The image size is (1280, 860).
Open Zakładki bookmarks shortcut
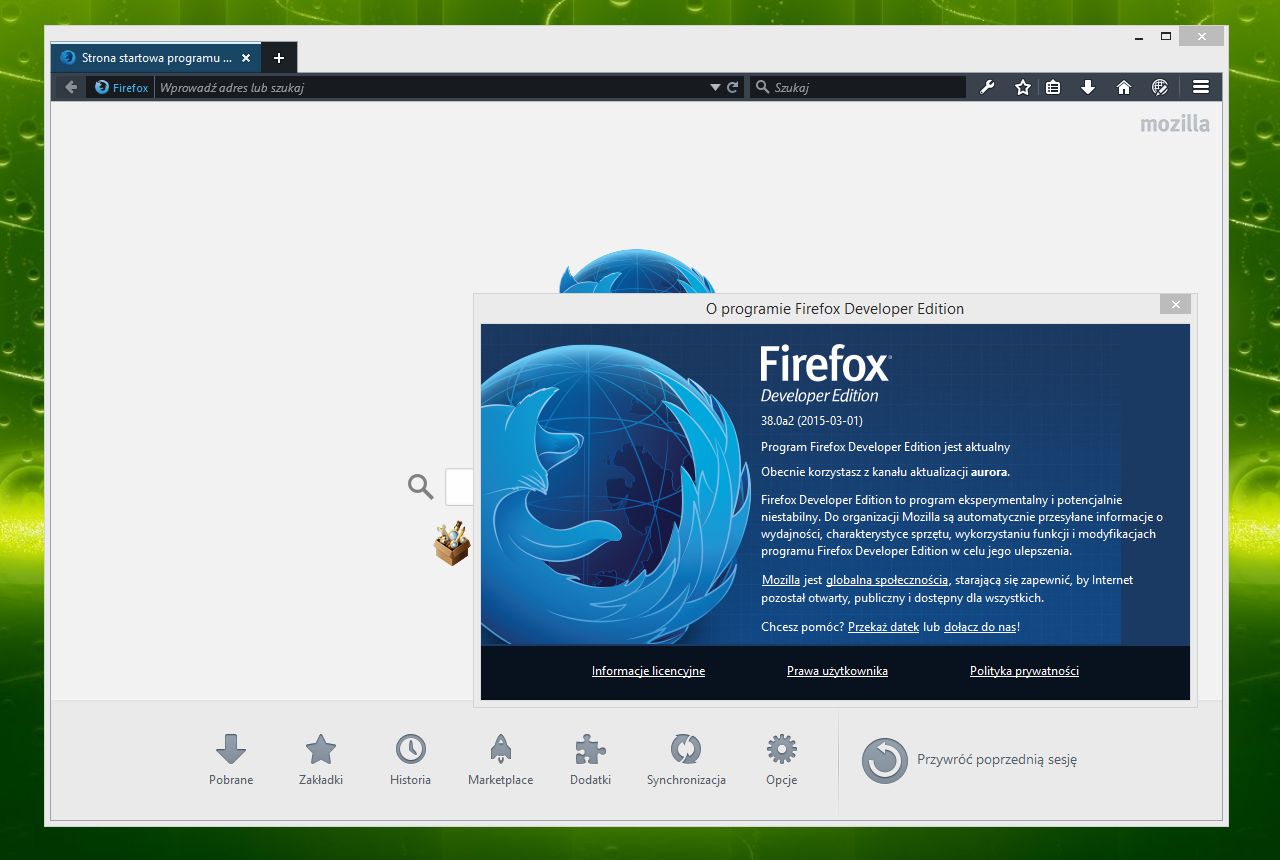(x=321, y=760)
